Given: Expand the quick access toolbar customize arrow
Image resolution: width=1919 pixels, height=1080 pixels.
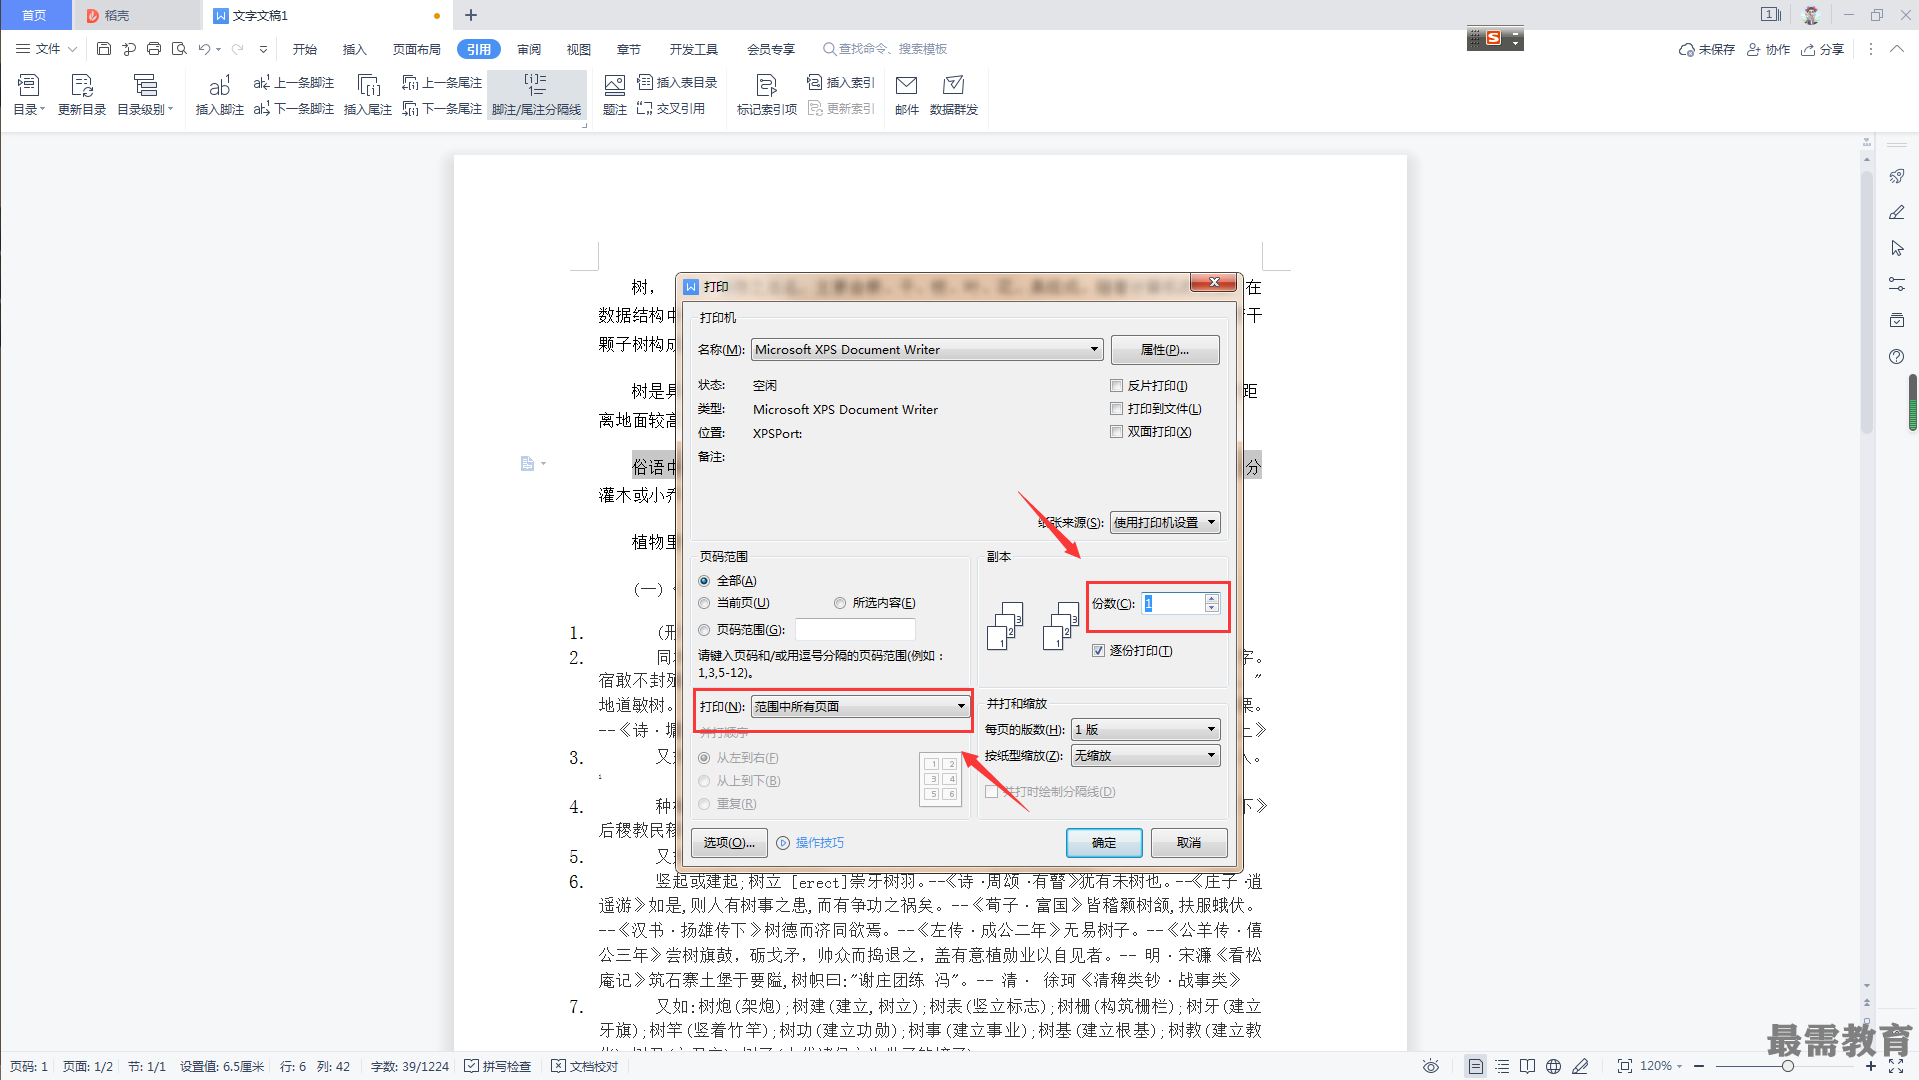Looking at the screenshot, I should pyautogui.click(x=263, y=49).
